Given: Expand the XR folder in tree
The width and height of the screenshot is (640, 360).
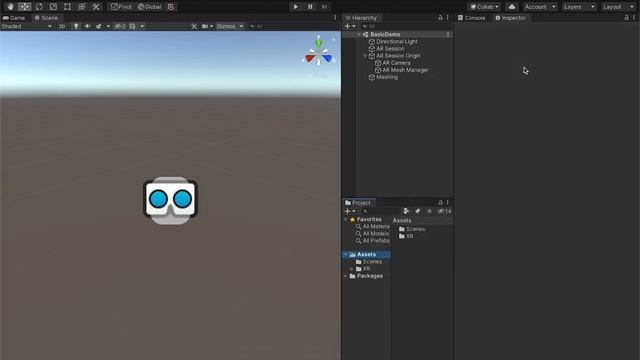Looking at the screenshot, I should (x=352, y=269).
